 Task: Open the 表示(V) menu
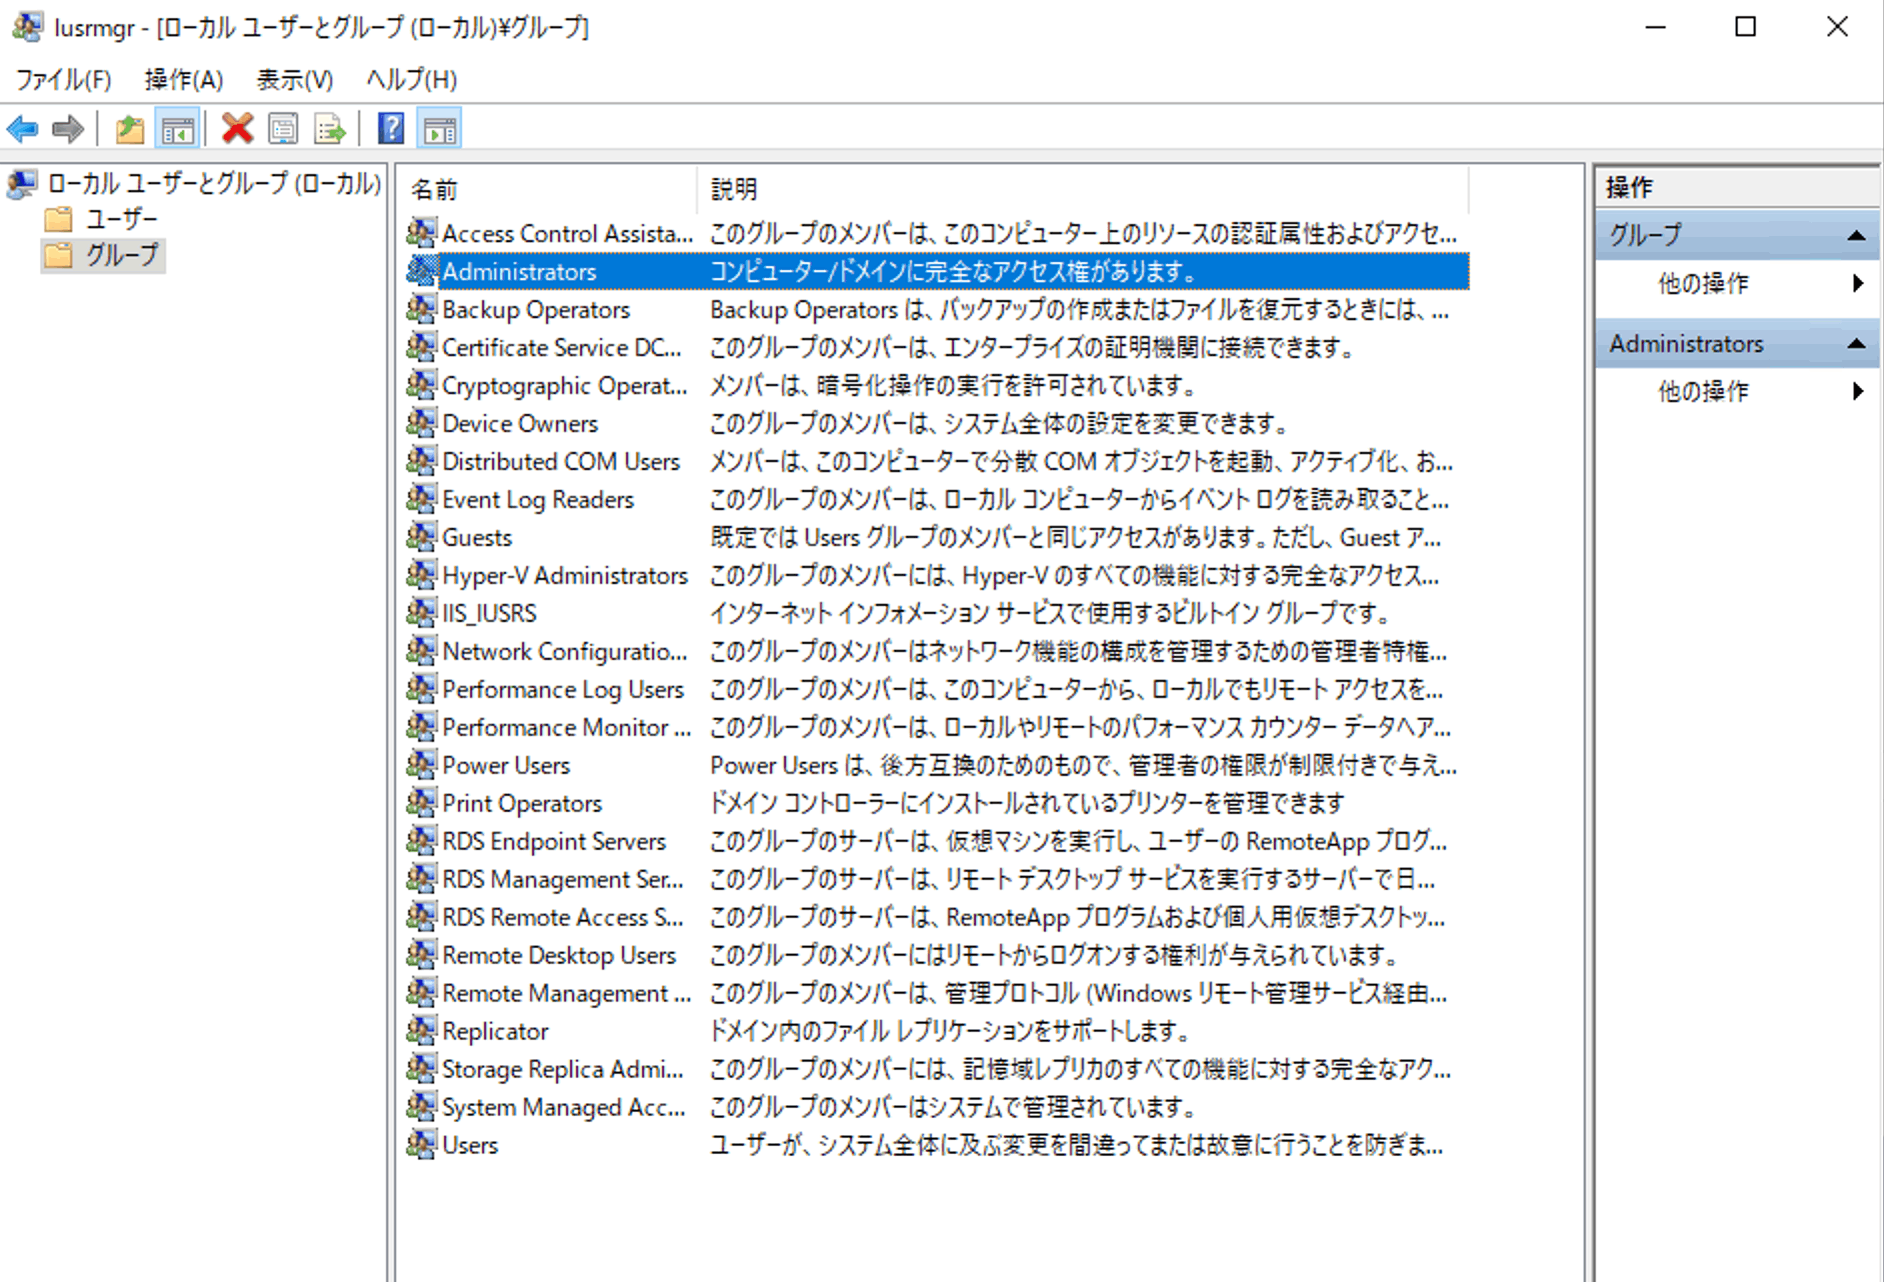tap(295, 79)
